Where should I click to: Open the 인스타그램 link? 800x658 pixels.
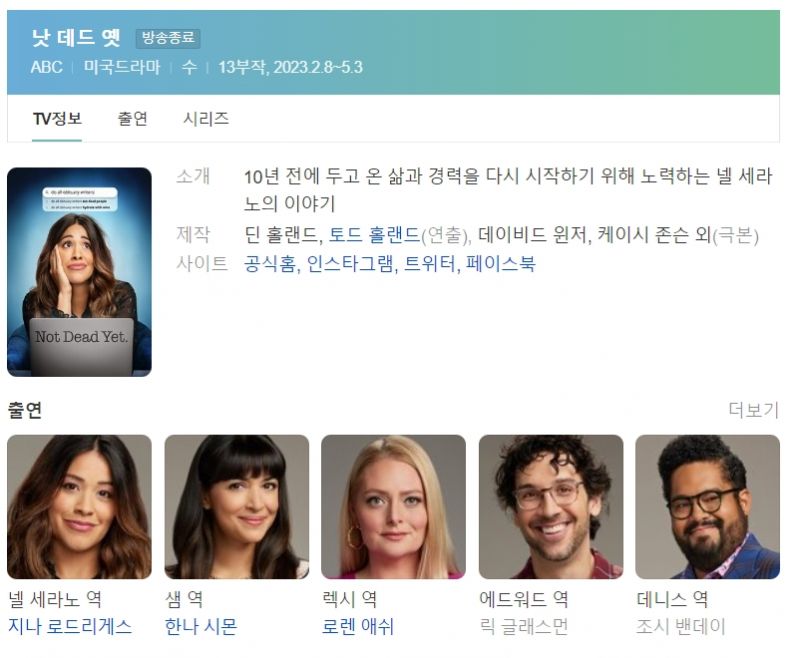(350, 264)
